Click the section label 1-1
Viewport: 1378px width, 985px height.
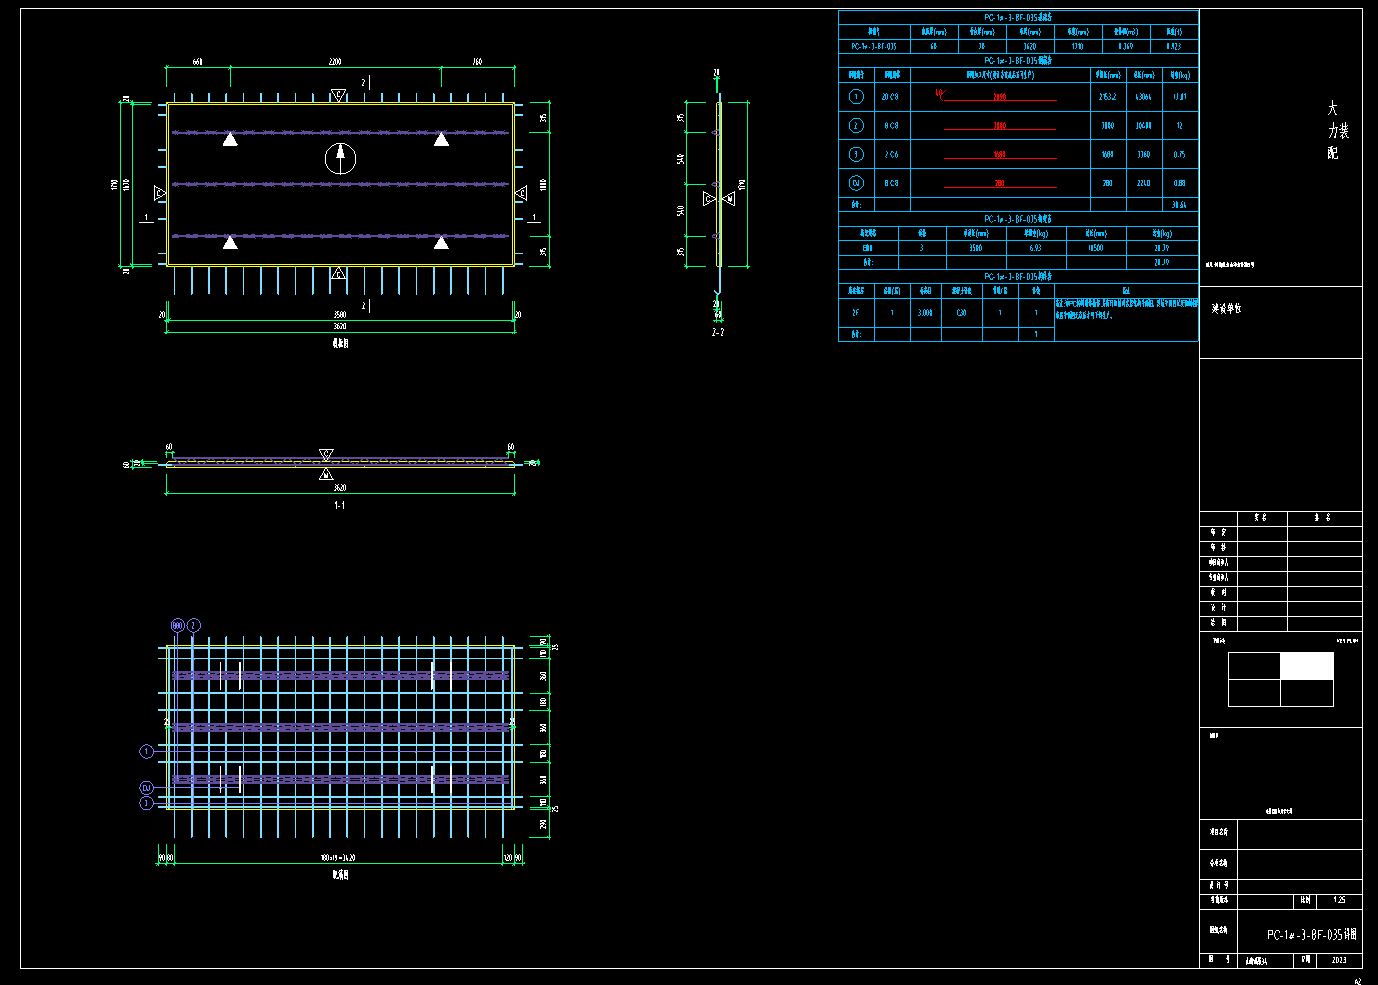pos(340,506)
